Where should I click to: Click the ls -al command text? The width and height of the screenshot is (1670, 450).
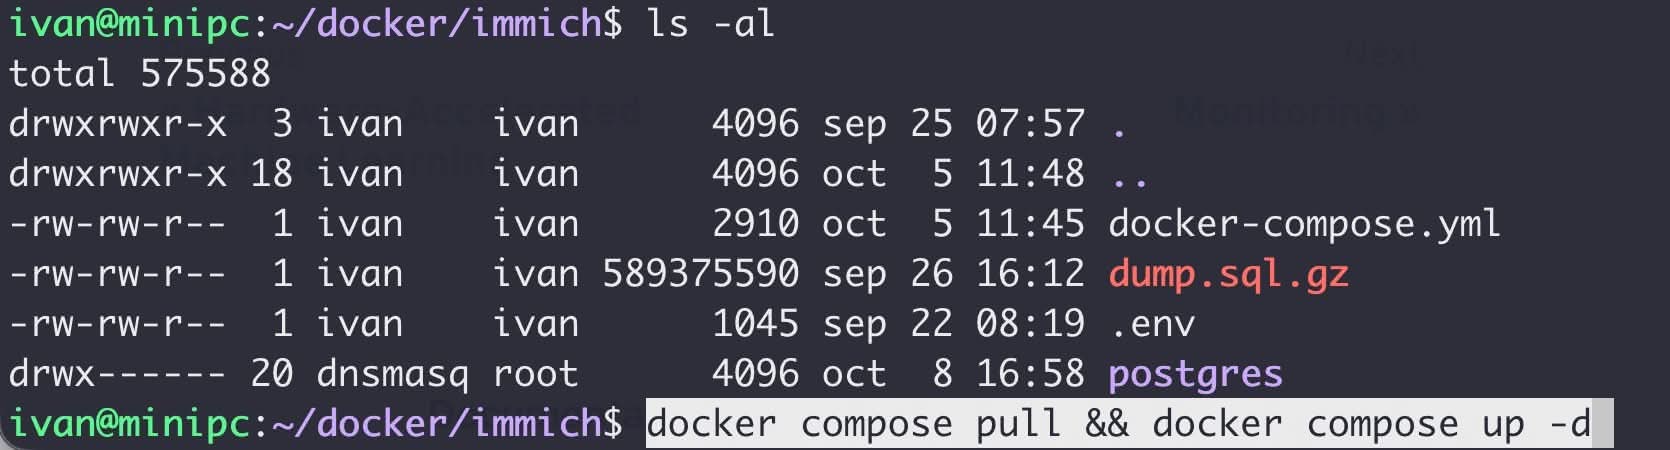pos(710,24)
